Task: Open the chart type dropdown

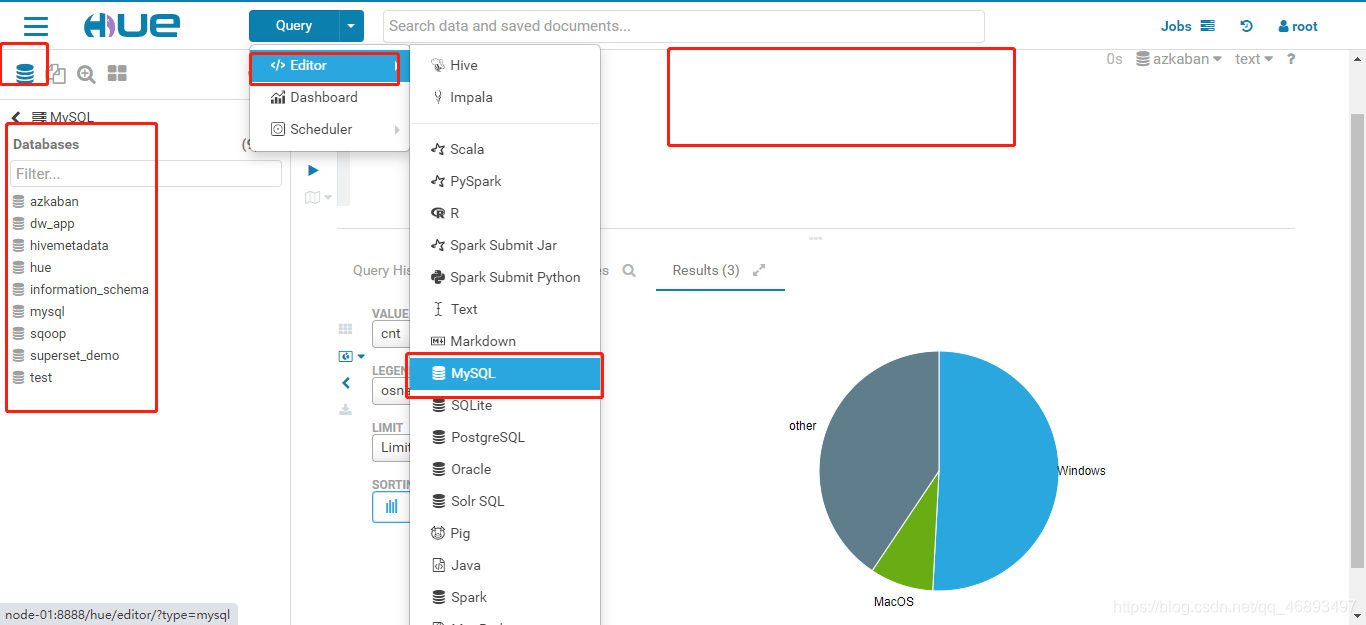Action: 353,356
